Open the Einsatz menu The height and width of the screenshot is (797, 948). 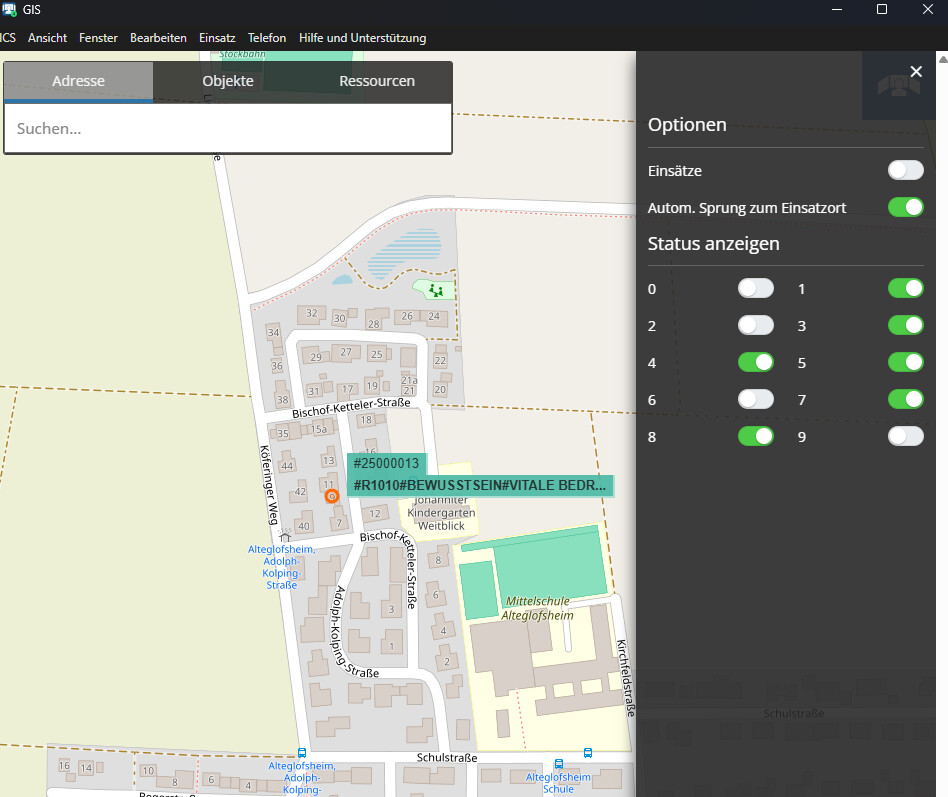(x=217, y=38)
